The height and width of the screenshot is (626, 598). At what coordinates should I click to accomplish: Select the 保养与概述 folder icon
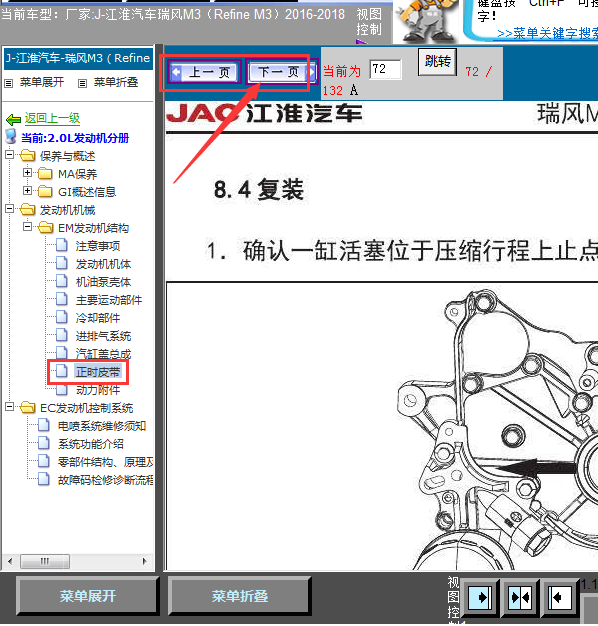[x=27, y=155]
